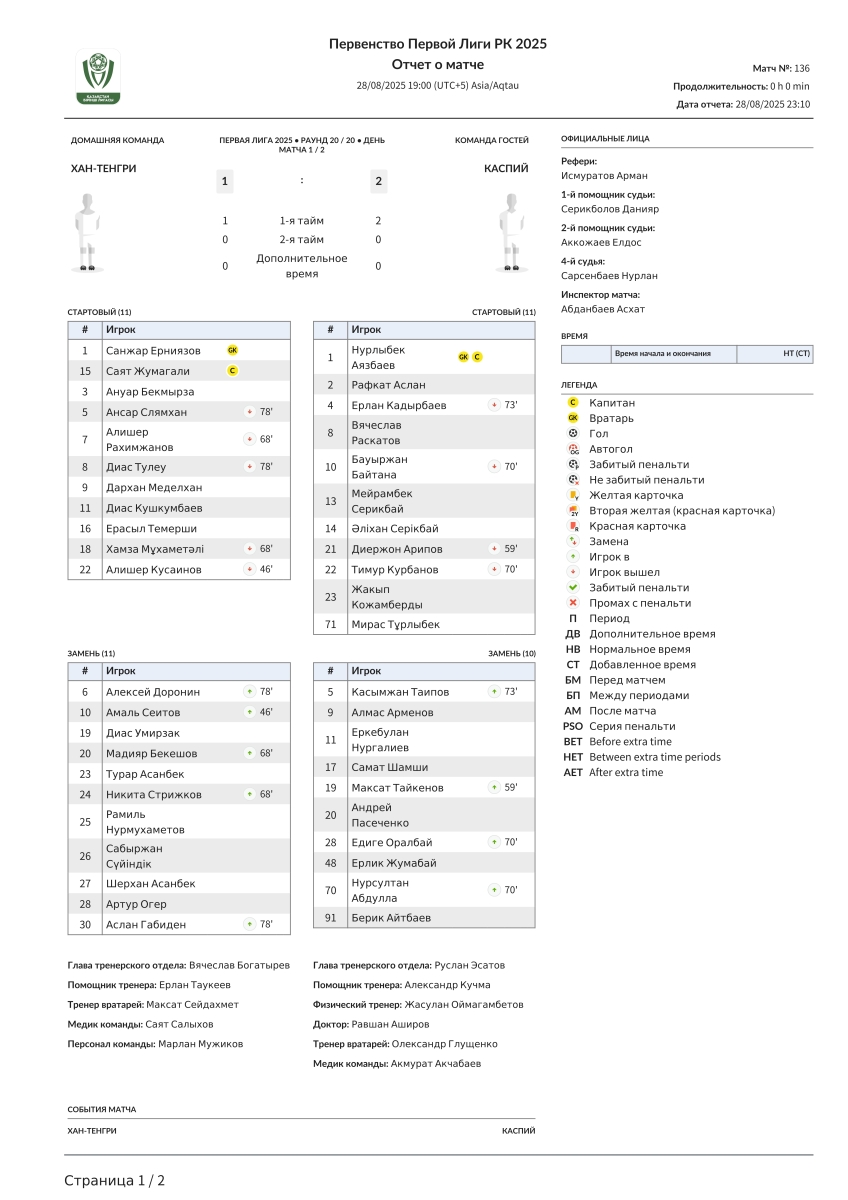Click the player-out icon for Ансар Слямхан
This screenshot has height=1200, width=848.
(x=250, y=412)
